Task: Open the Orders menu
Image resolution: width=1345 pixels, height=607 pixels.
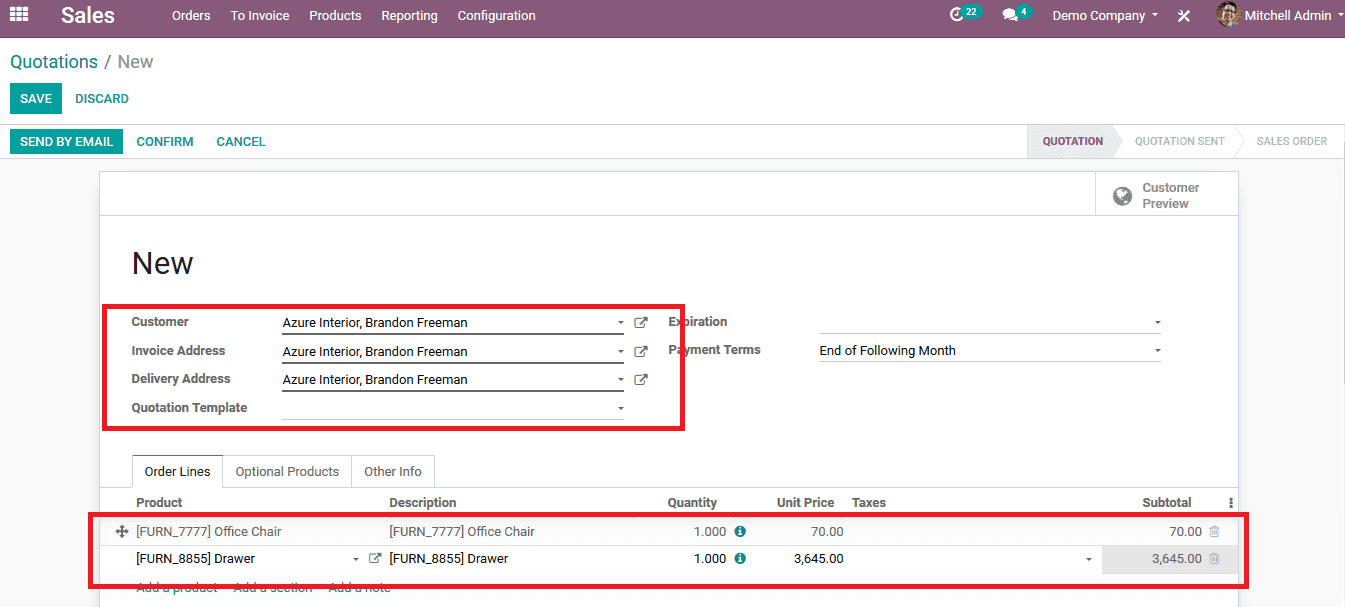Action: coord(191,15)
